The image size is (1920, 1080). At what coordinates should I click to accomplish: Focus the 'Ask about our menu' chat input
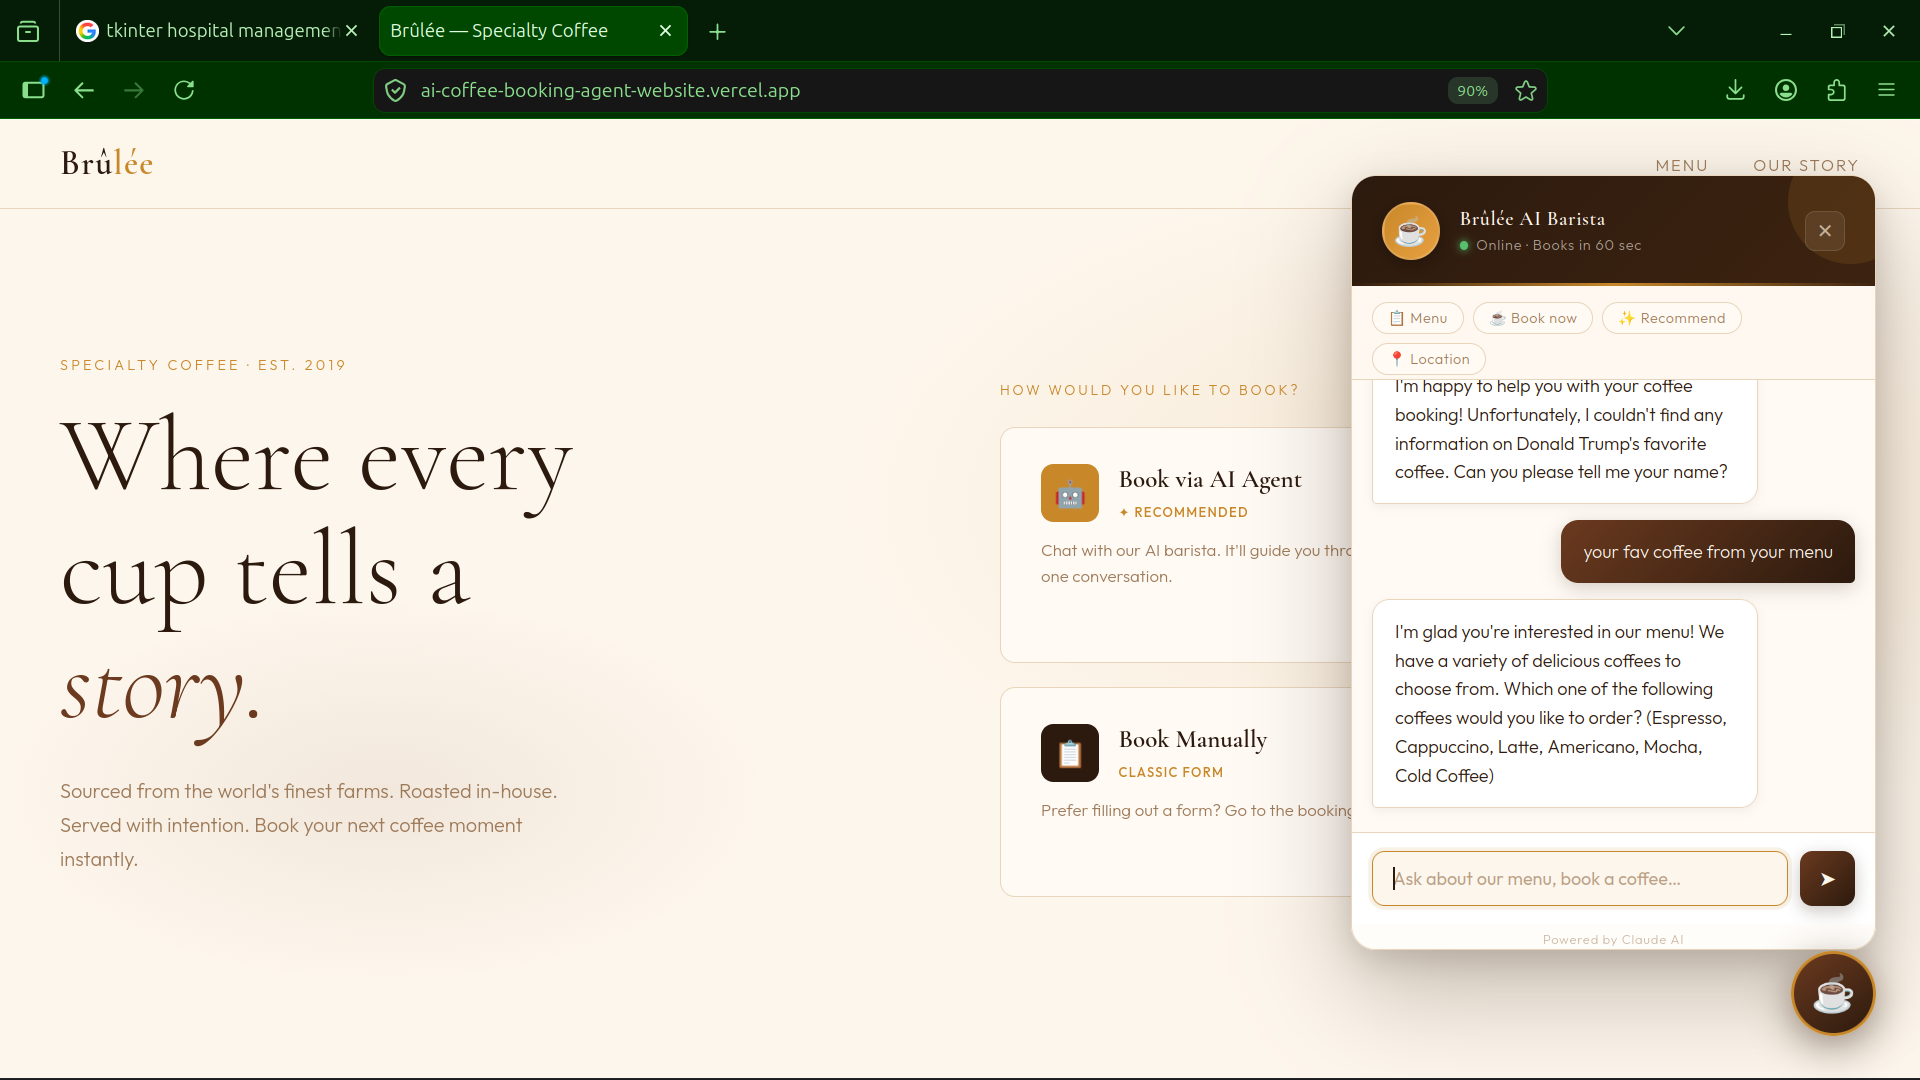1580,879
